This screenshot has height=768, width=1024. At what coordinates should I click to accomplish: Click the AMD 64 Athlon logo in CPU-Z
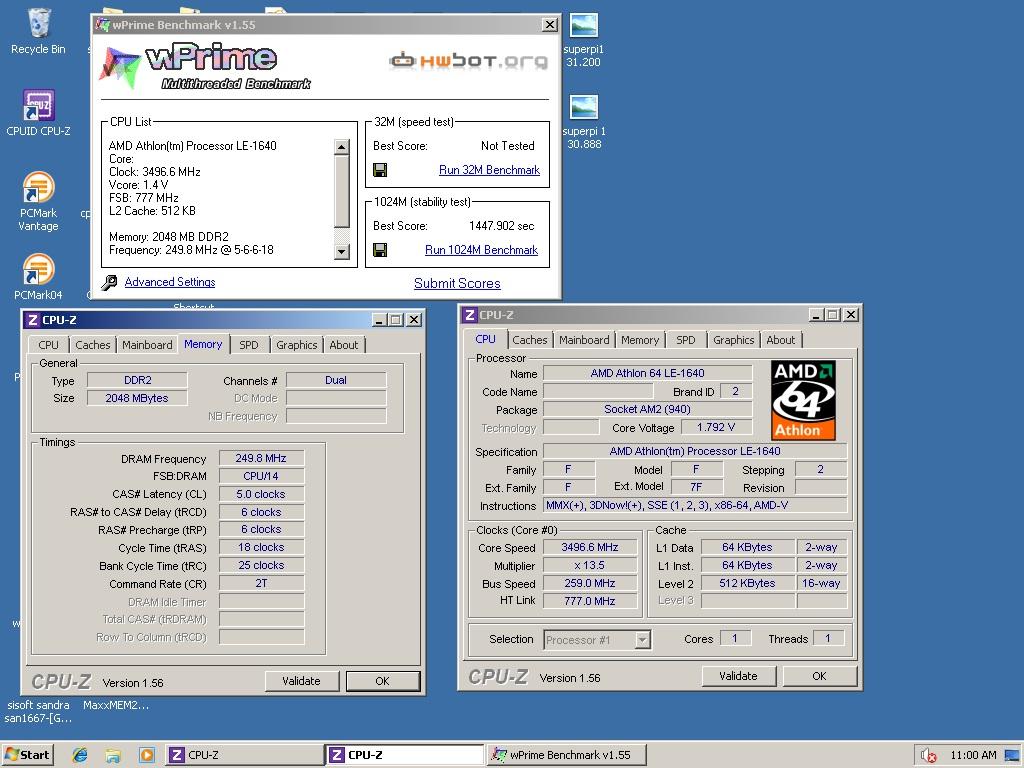click(x=803, y=400)
